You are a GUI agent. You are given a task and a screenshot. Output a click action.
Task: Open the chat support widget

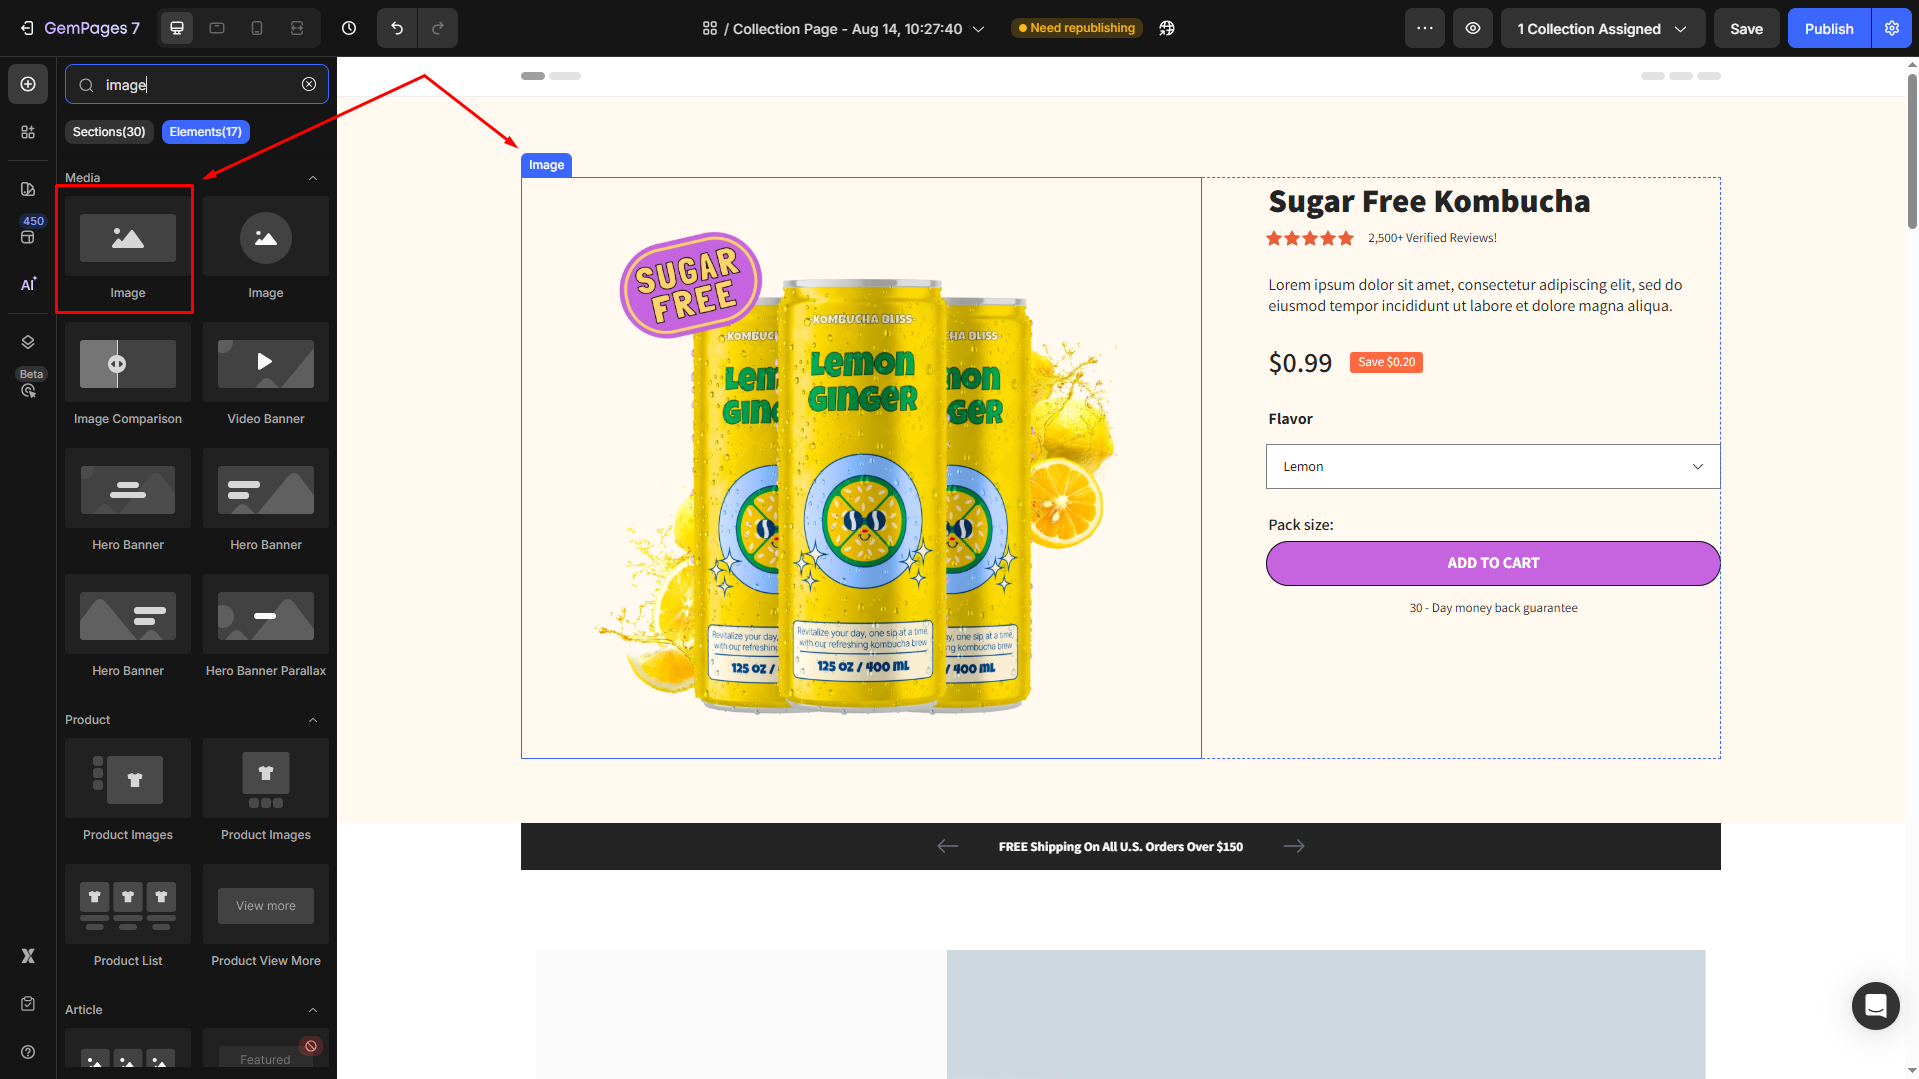[1875, 1005]
